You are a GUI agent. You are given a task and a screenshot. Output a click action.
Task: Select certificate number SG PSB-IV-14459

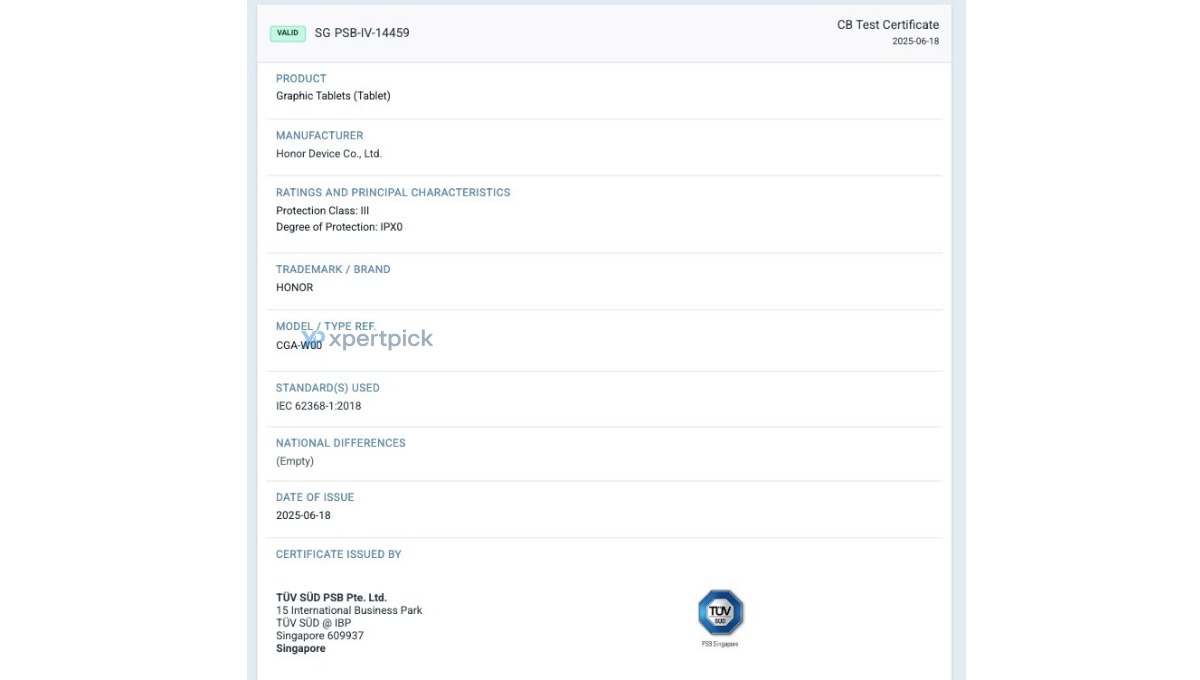(362, 33)
